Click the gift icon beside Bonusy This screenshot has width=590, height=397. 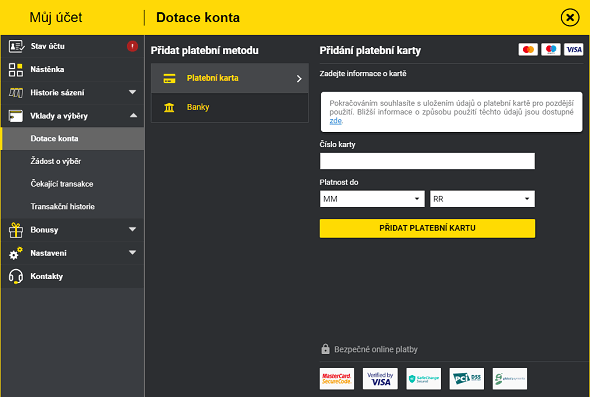[x=16, y=230]
